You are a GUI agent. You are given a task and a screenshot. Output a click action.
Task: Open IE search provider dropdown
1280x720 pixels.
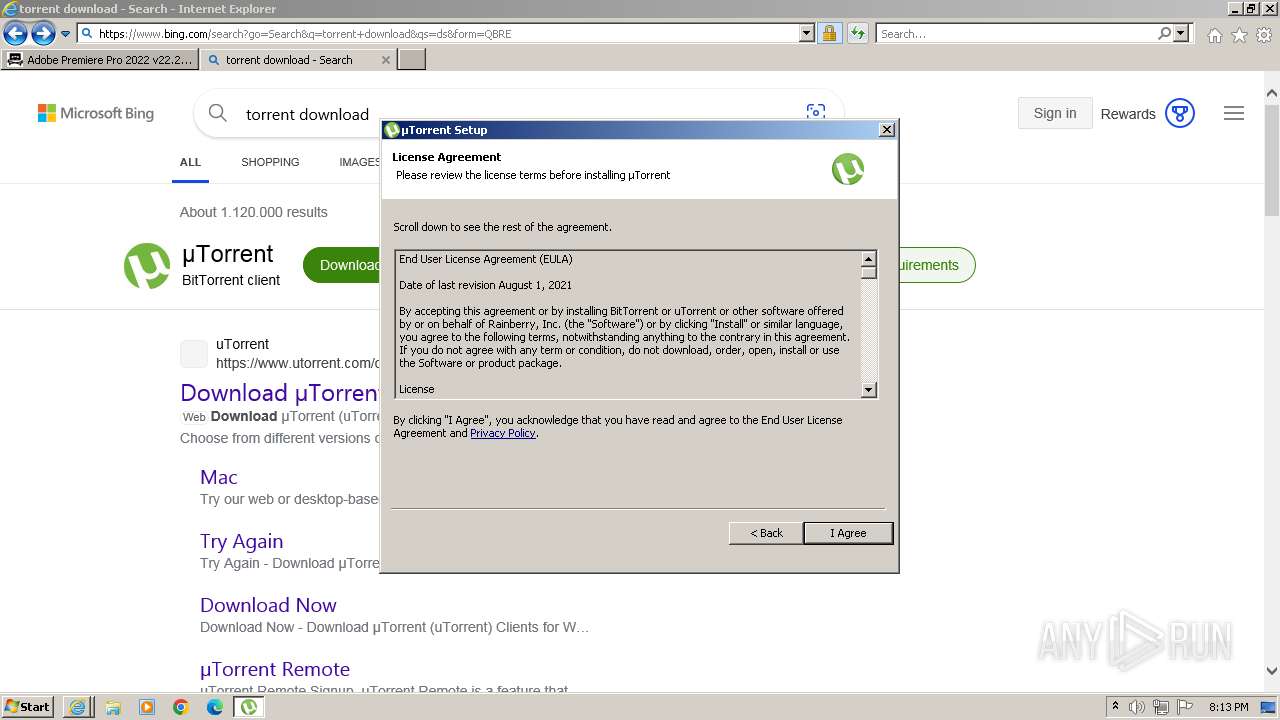(x=1181, y=34)
